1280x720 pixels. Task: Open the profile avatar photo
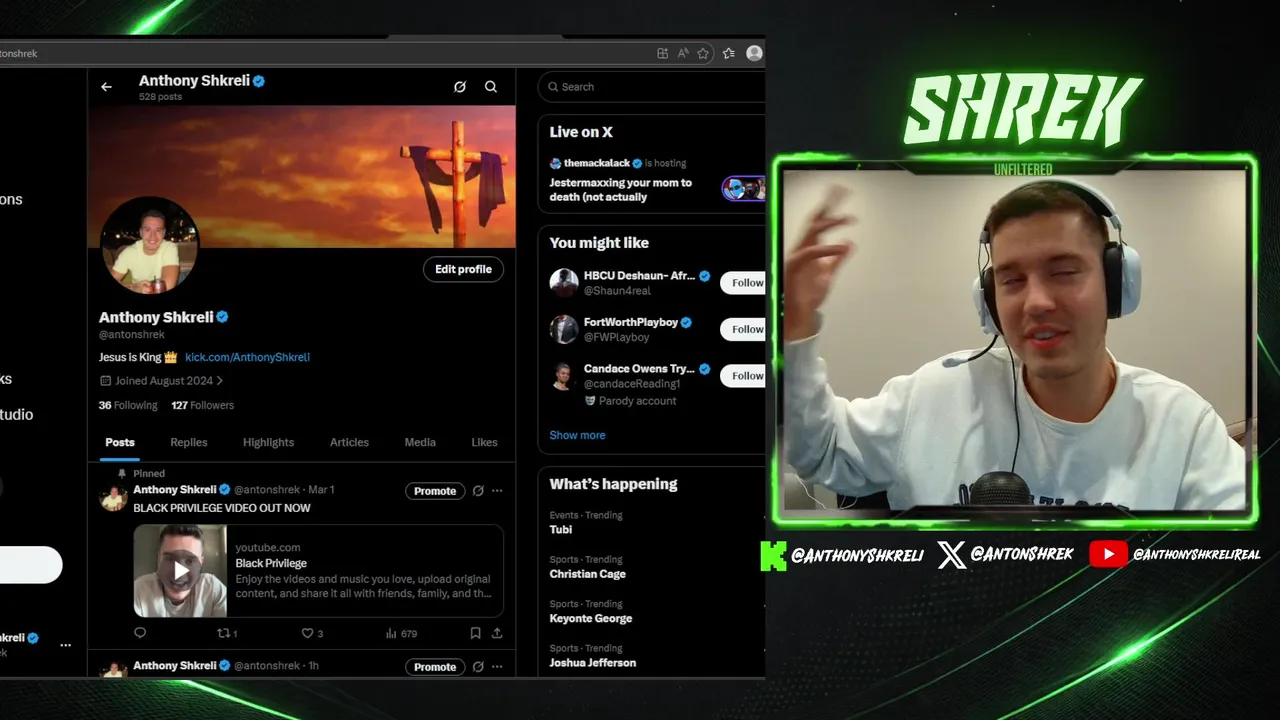pos(150,246)
